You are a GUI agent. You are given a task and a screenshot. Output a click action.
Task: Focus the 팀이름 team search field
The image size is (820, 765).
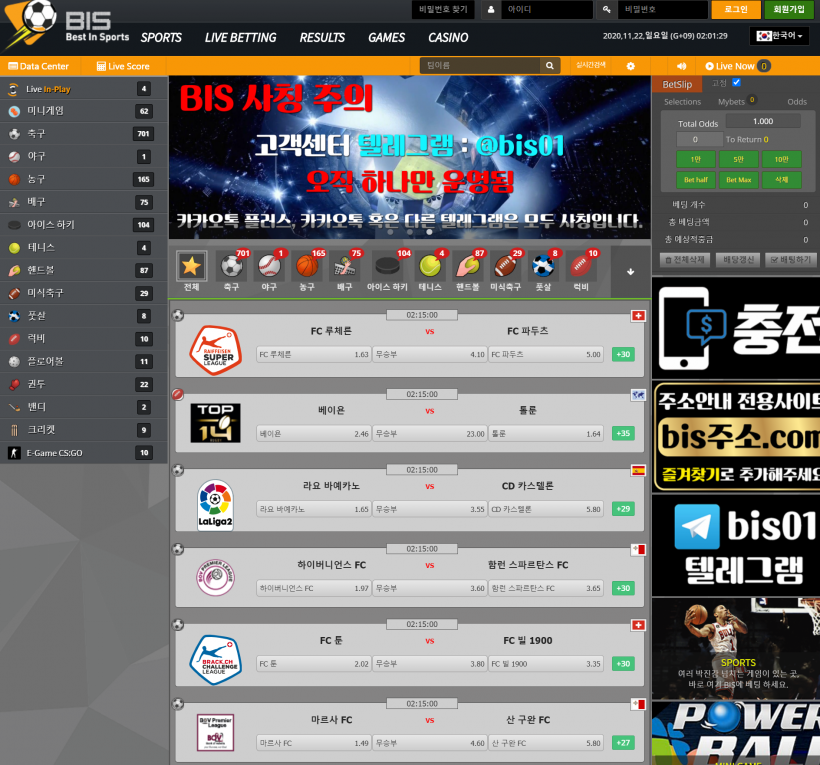click(480, 66)
